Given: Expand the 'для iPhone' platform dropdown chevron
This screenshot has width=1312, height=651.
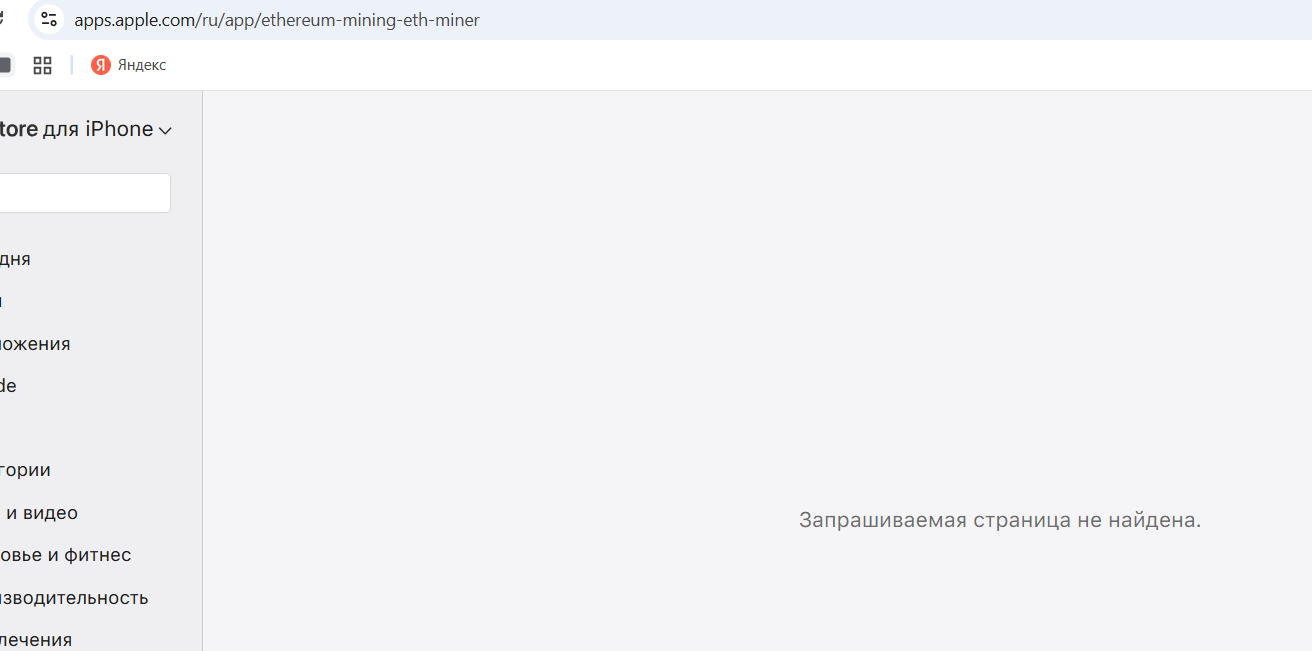Looking at the screenshot, I should click(165, 130).
